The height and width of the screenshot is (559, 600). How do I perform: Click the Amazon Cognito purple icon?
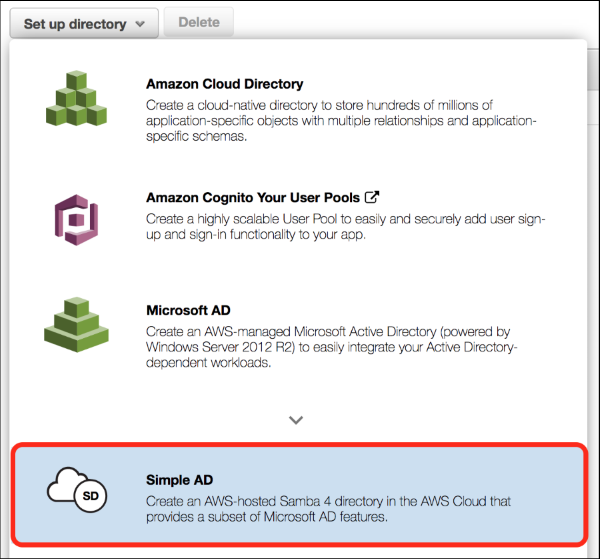click(76, 220)
